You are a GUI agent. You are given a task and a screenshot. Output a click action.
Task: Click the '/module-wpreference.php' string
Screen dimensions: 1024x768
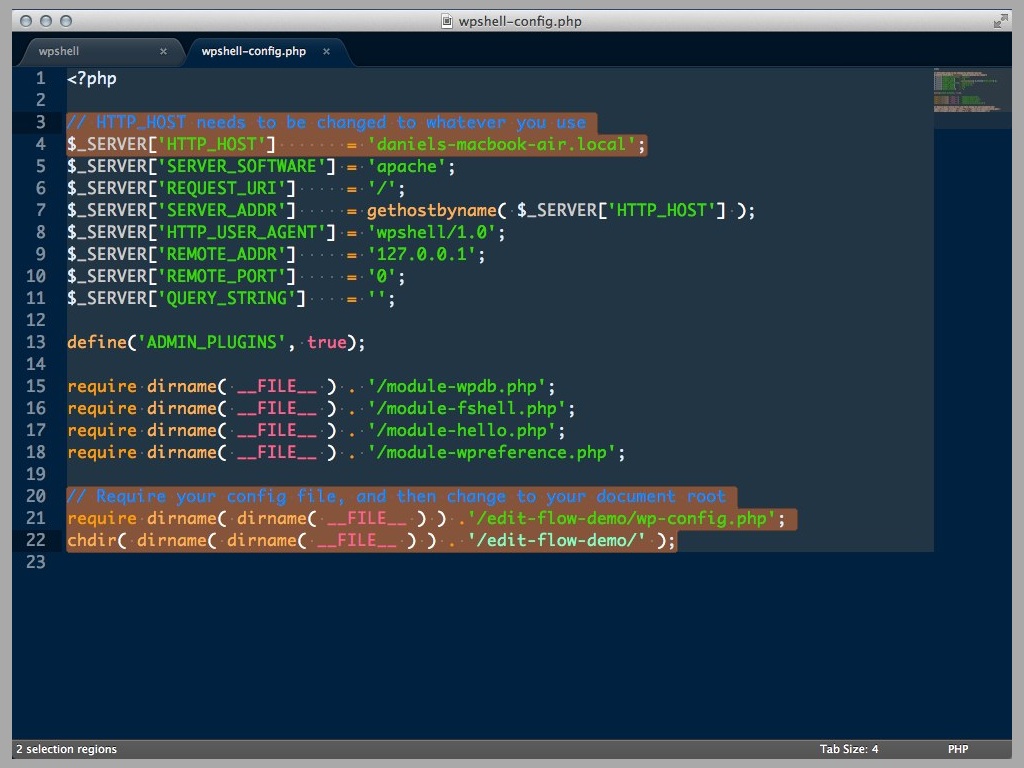pos(491,452)
